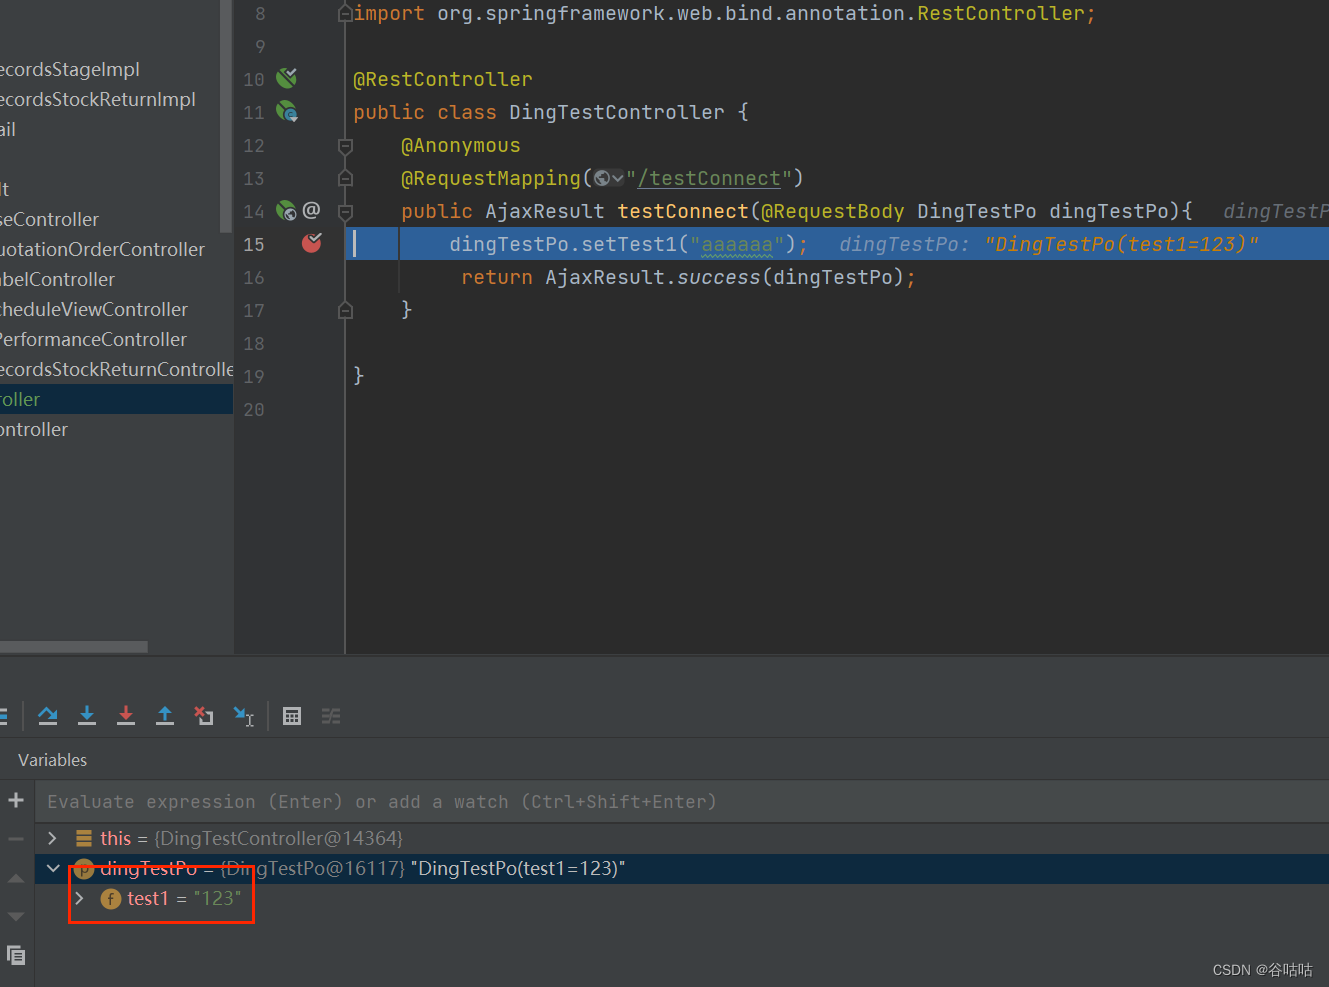
Task: Click the @RestController annotation on line 10
Action: 443,79
